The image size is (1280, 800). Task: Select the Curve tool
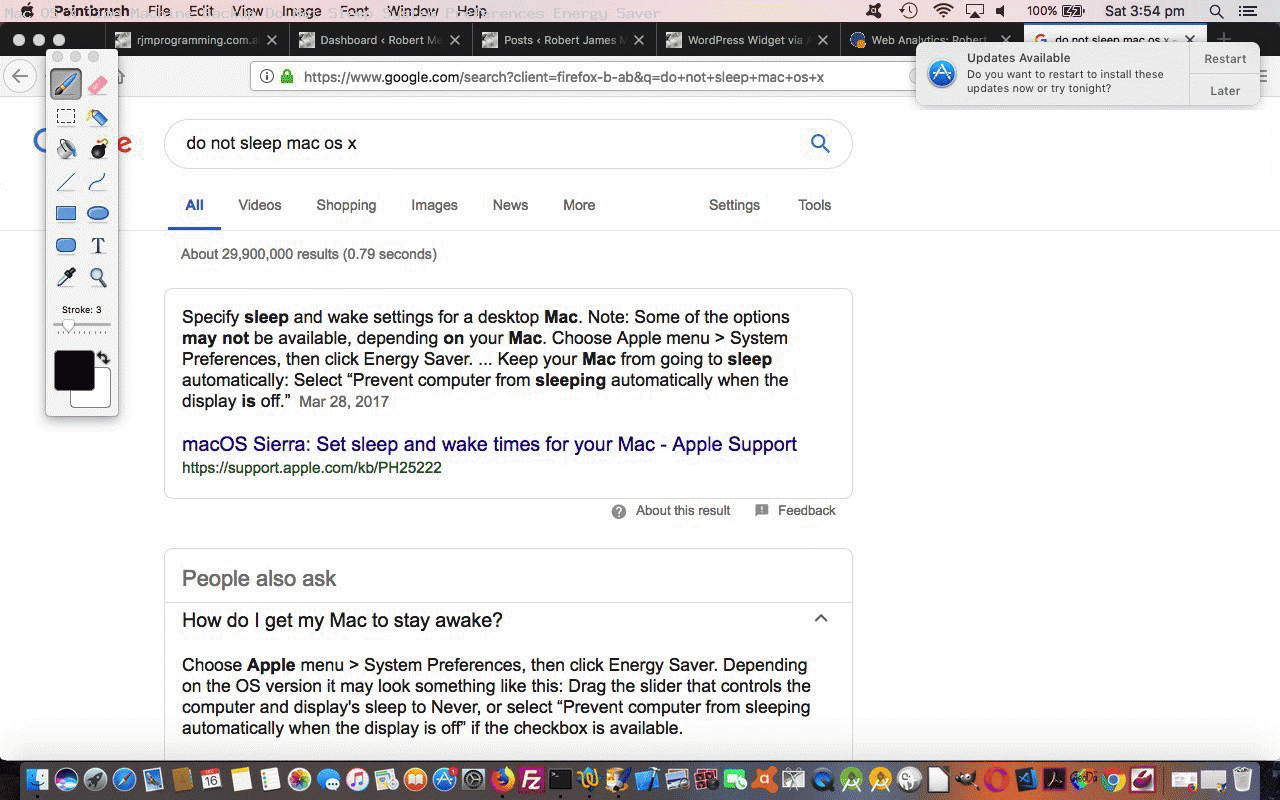click(x=98, y=182)
